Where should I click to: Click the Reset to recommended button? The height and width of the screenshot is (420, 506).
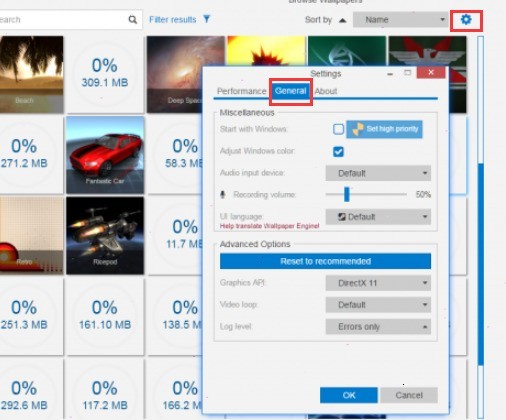325,261
